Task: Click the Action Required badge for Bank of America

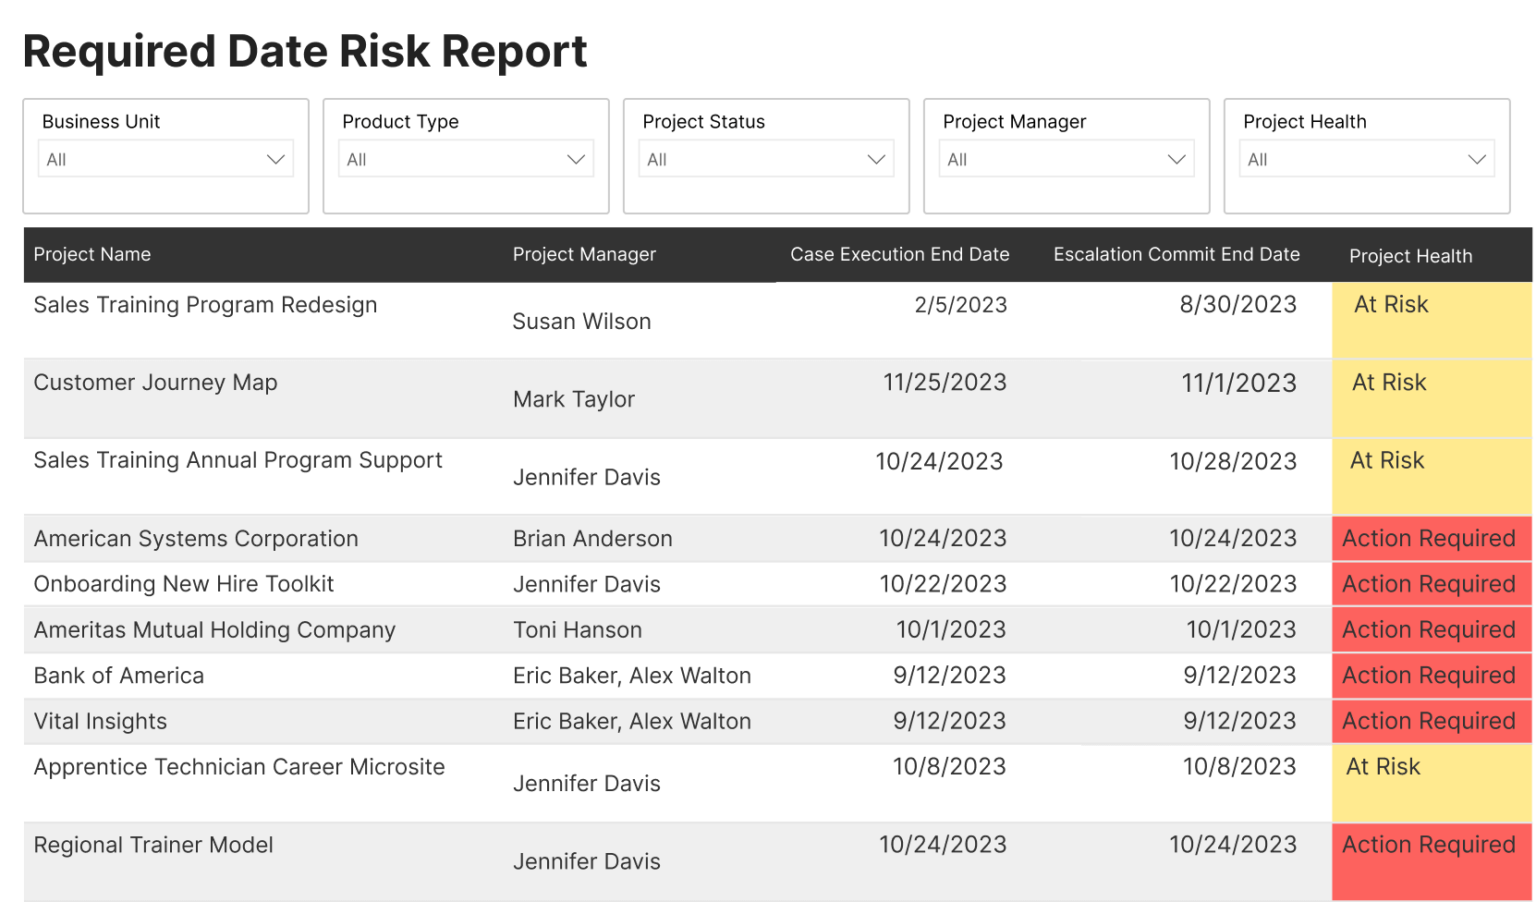Action: coord(1428,676)
